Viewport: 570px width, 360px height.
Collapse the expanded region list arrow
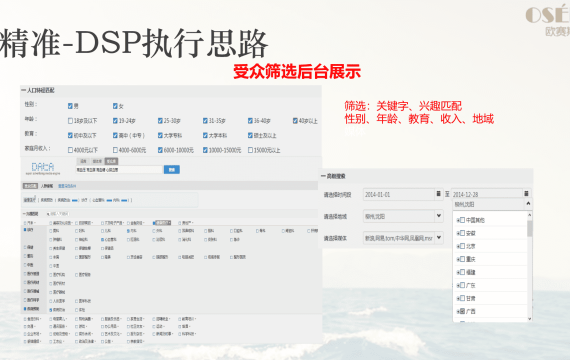[529, 204]
